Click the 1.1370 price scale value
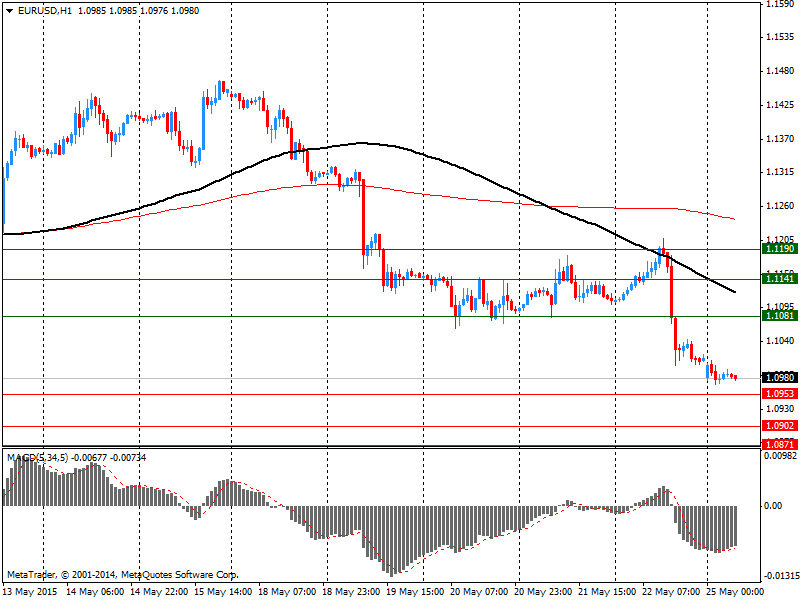This screenshot has height=600, width=800. pyautogui.click(x=781, y=139)
